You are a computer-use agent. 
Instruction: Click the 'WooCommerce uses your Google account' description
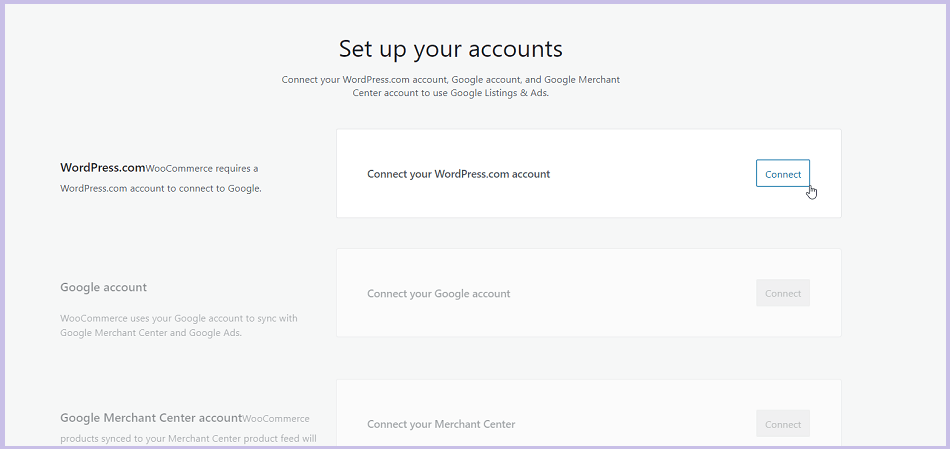point(179,325)
